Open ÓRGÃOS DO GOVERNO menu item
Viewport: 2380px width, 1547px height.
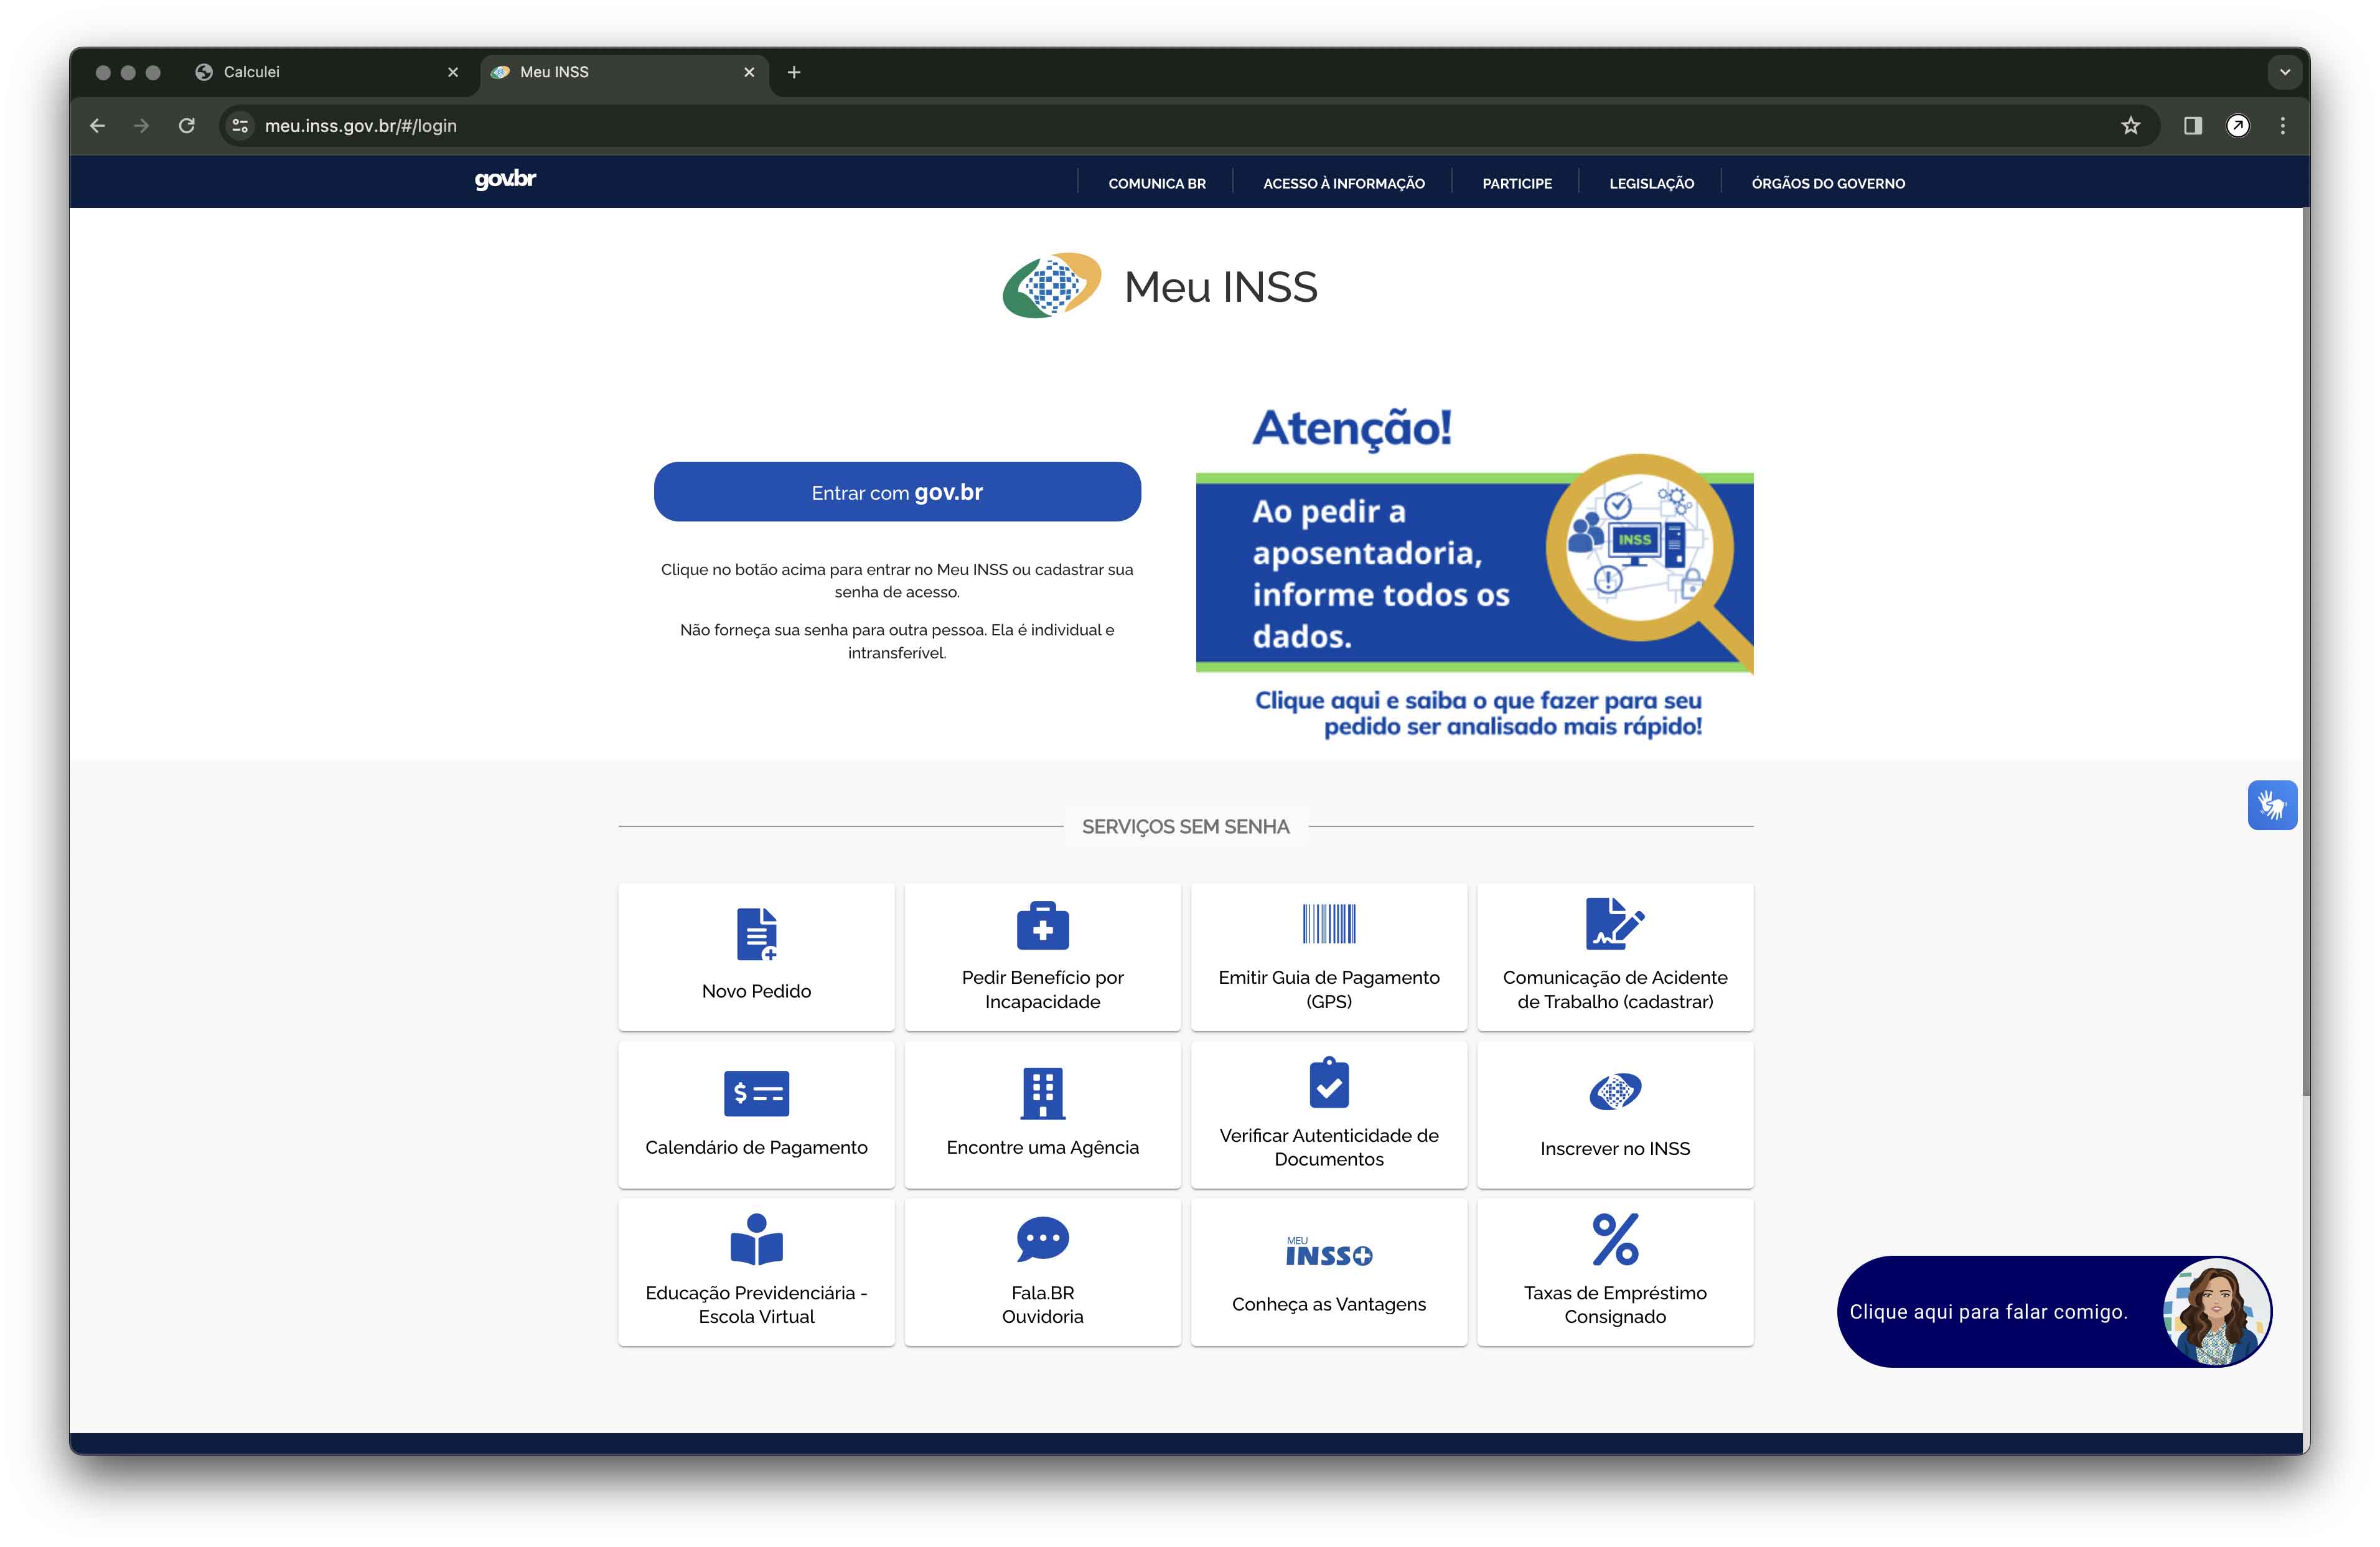click(1827, 184)
